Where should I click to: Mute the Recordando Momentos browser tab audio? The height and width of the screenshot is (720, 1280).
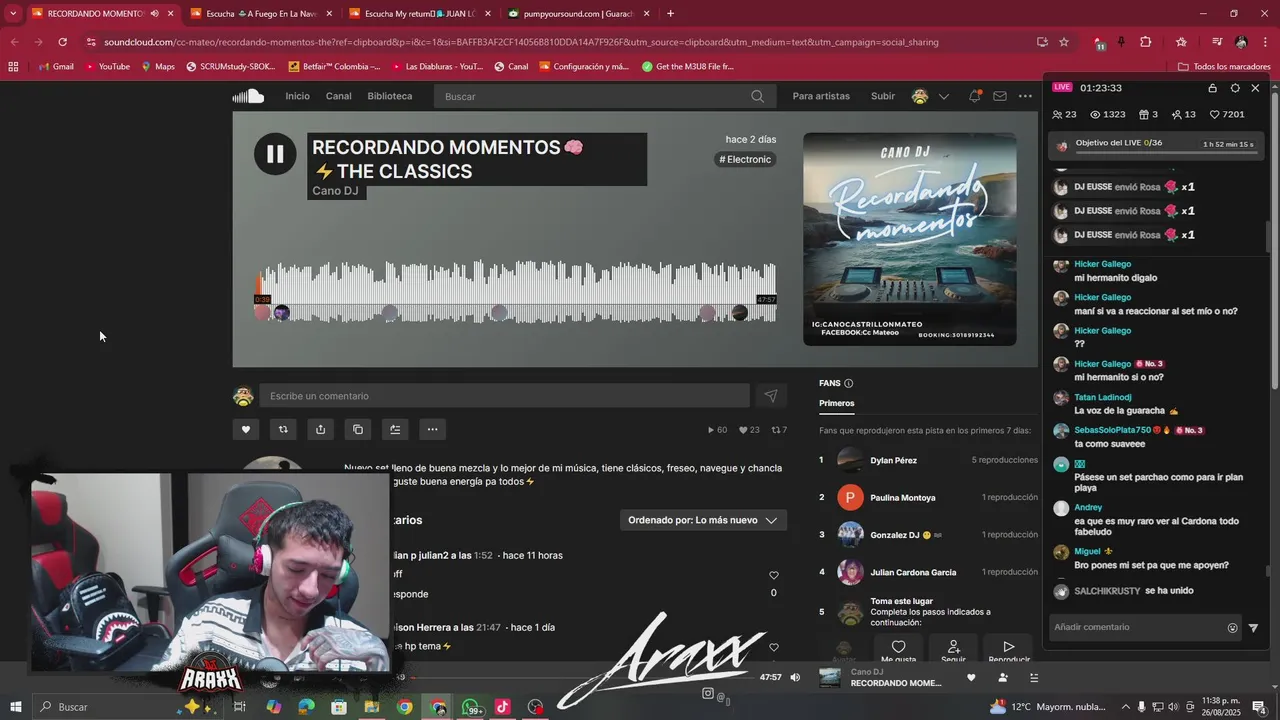[x=154, y=14]
